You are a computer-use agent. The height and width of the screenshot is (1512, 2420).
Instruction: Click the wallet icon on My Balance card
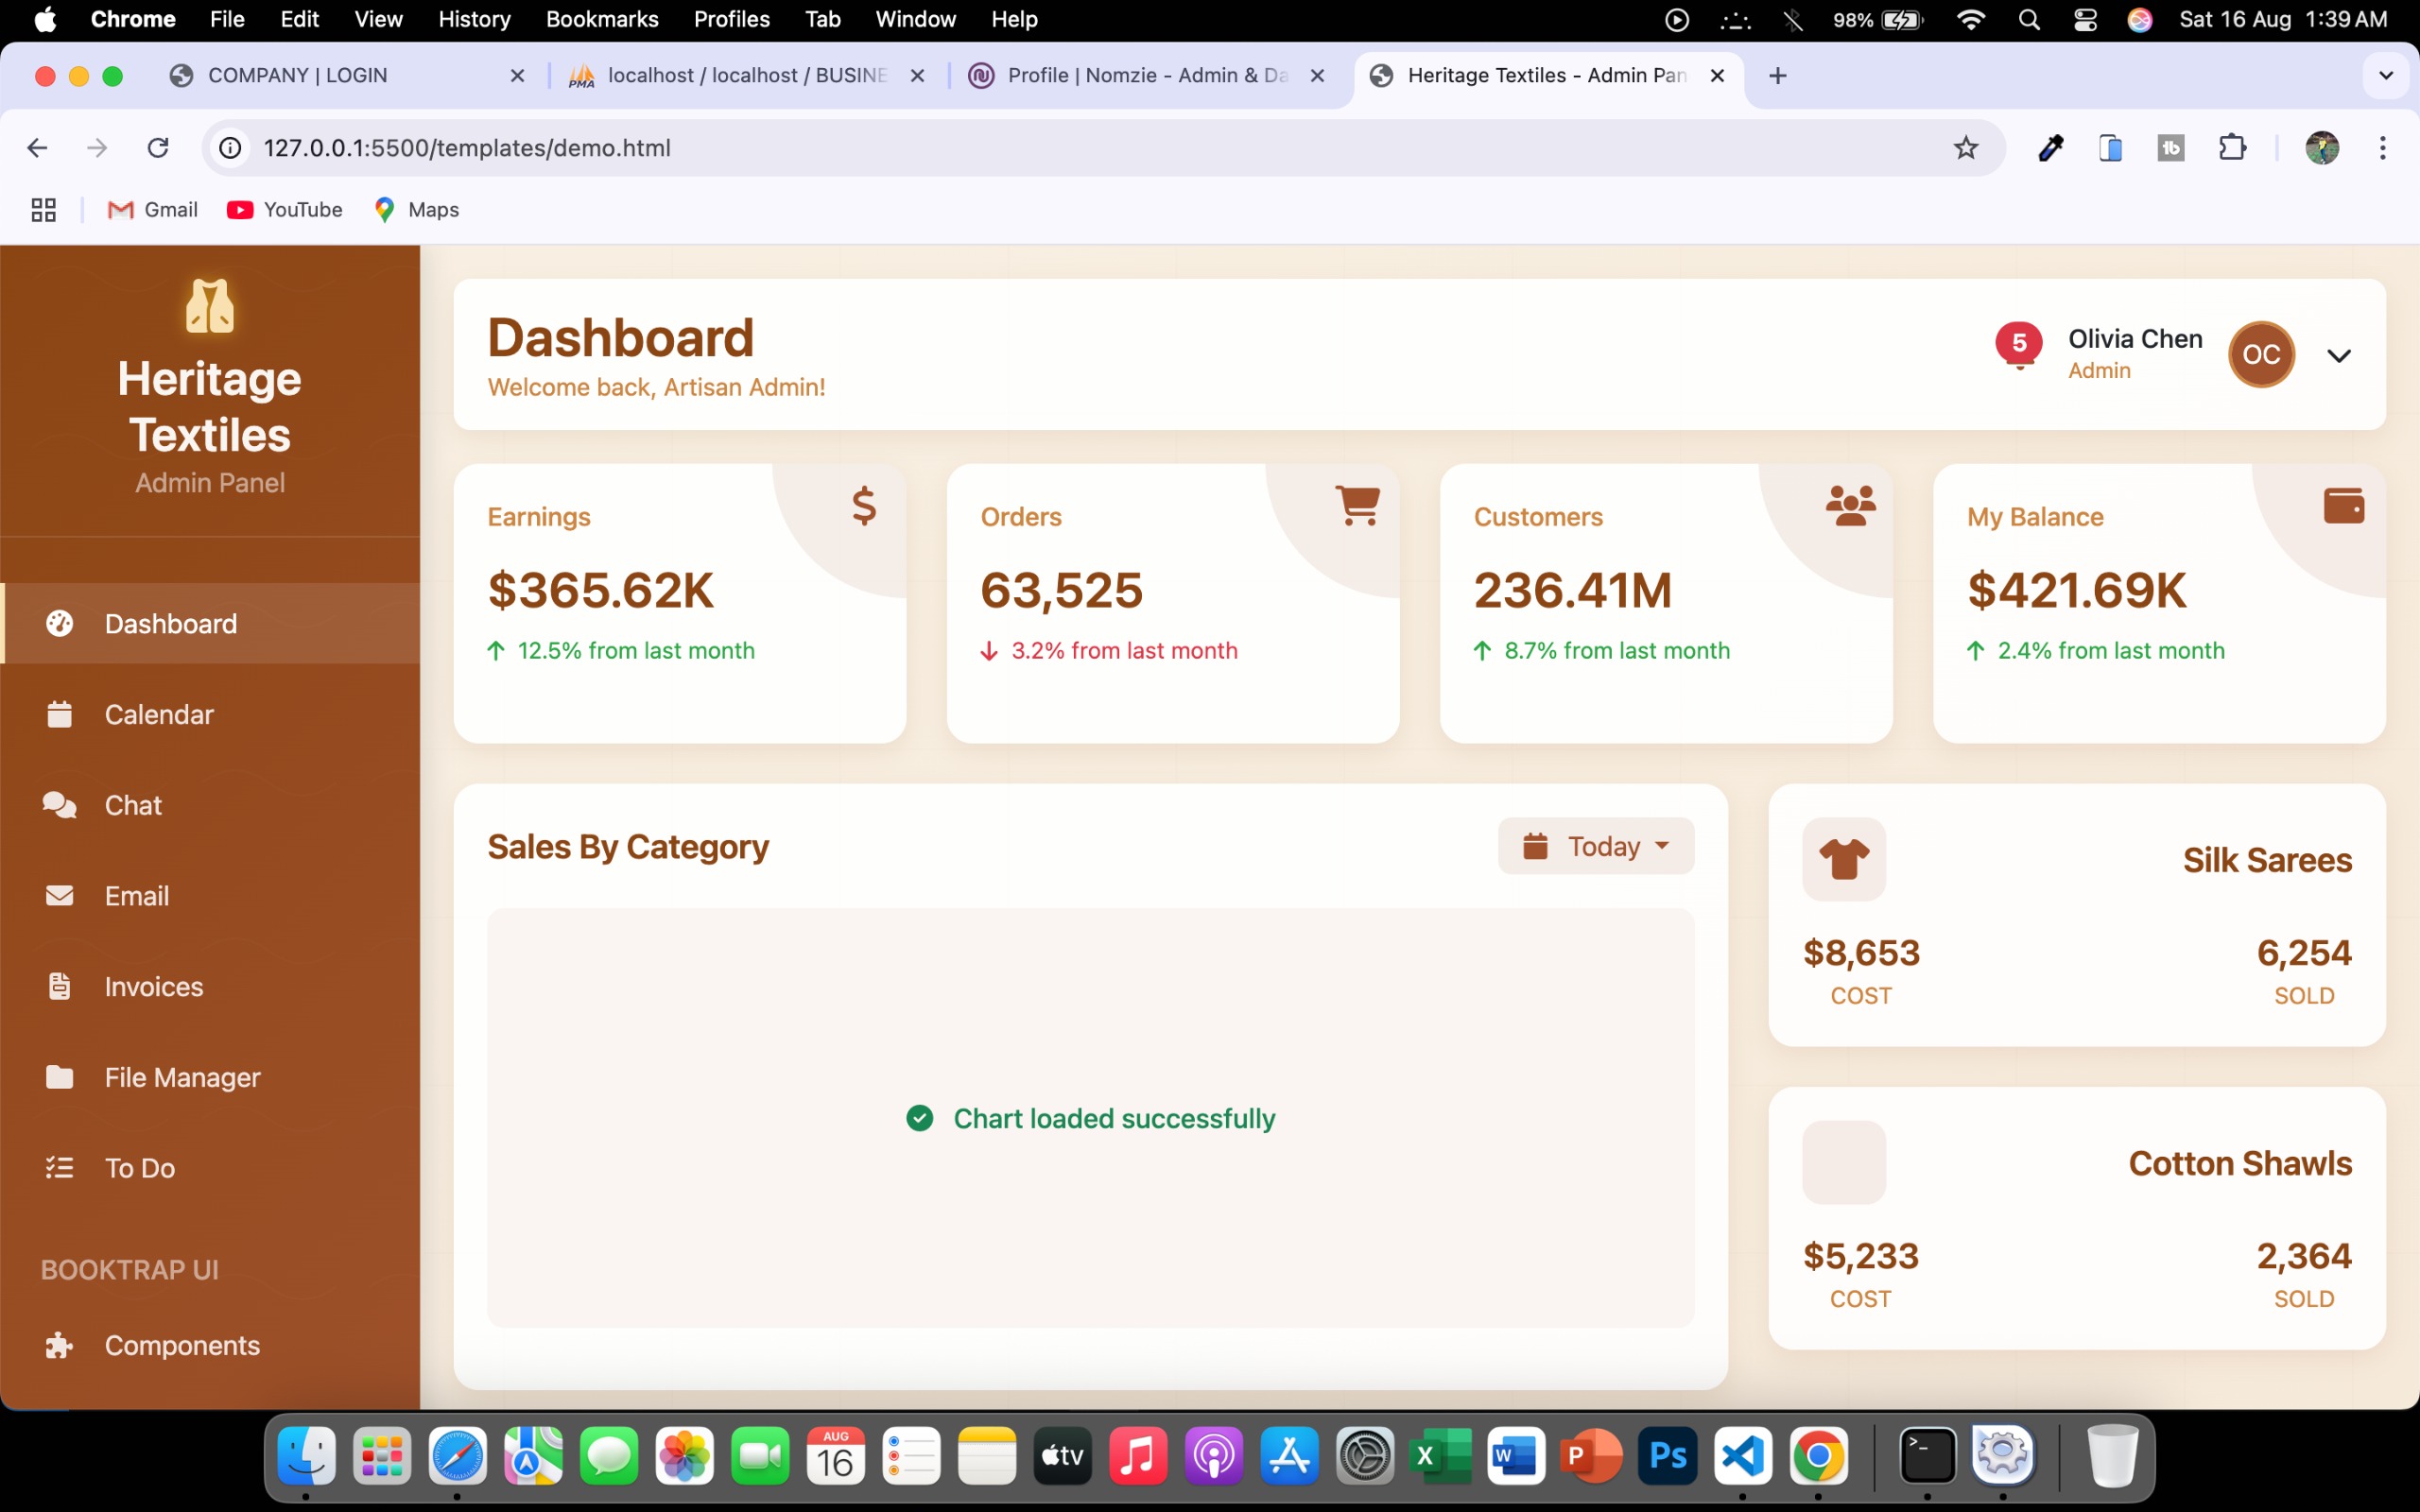coord(2343,506)
